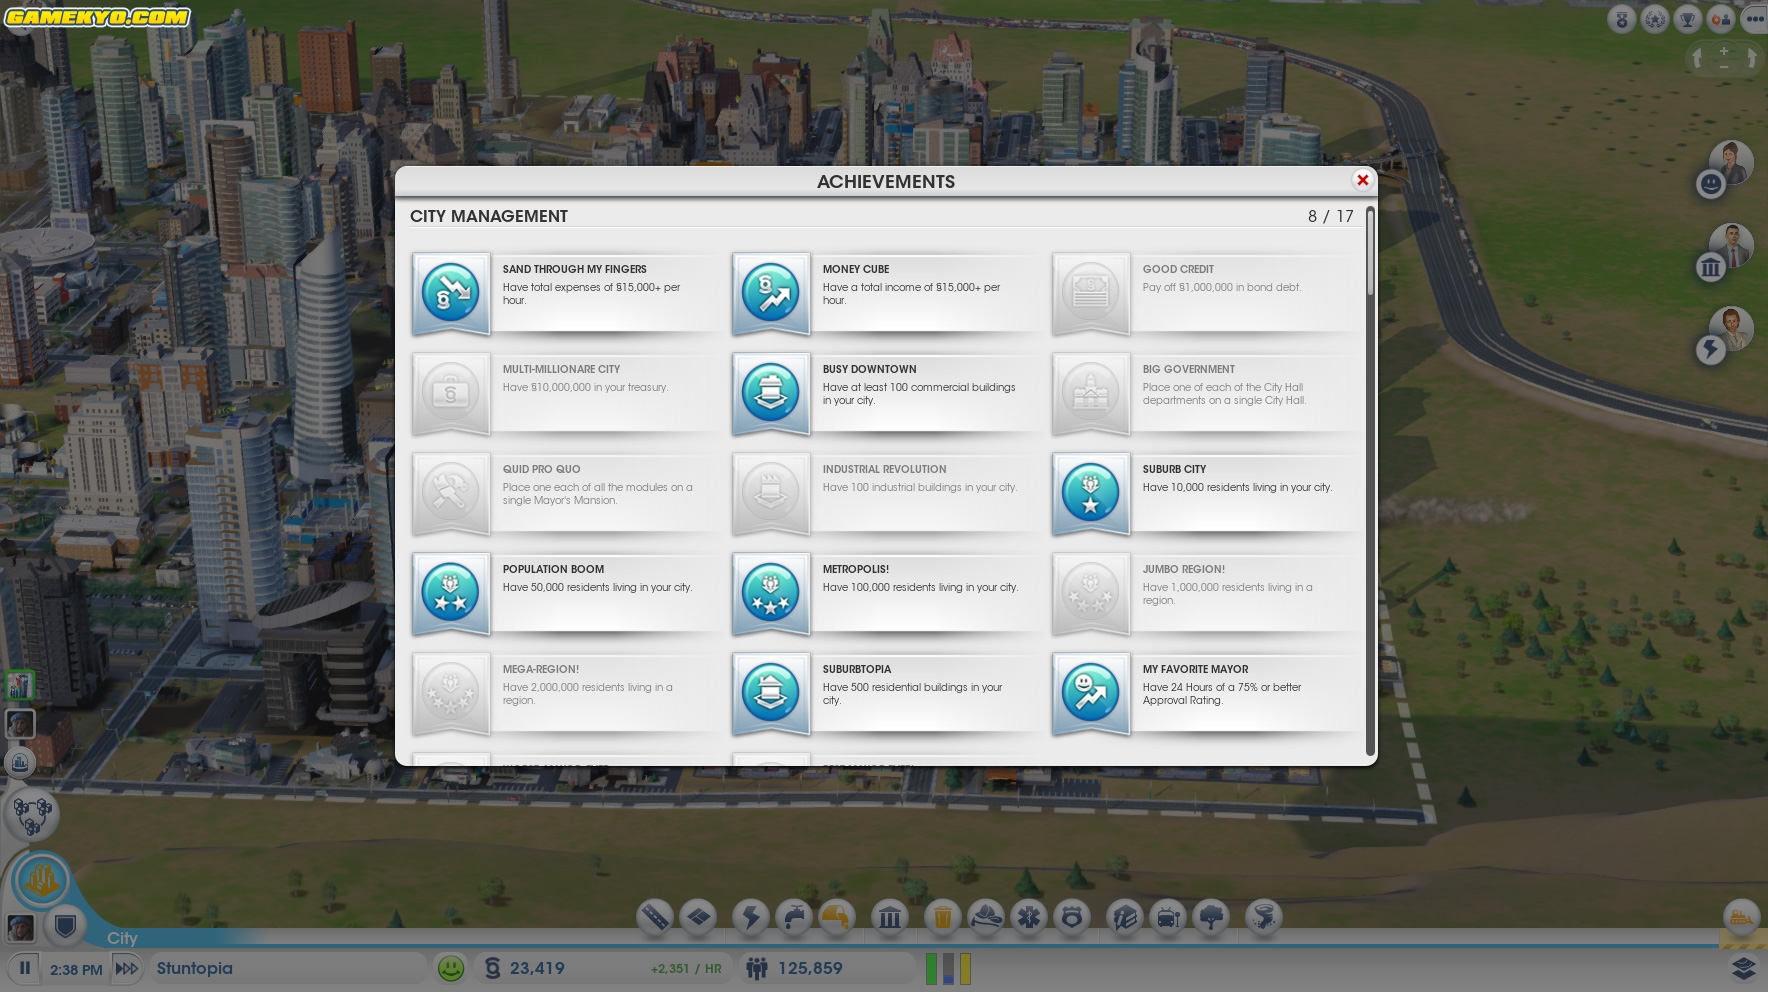
Task: Open the Government buildings menu
Action: (x=889, y=916)
